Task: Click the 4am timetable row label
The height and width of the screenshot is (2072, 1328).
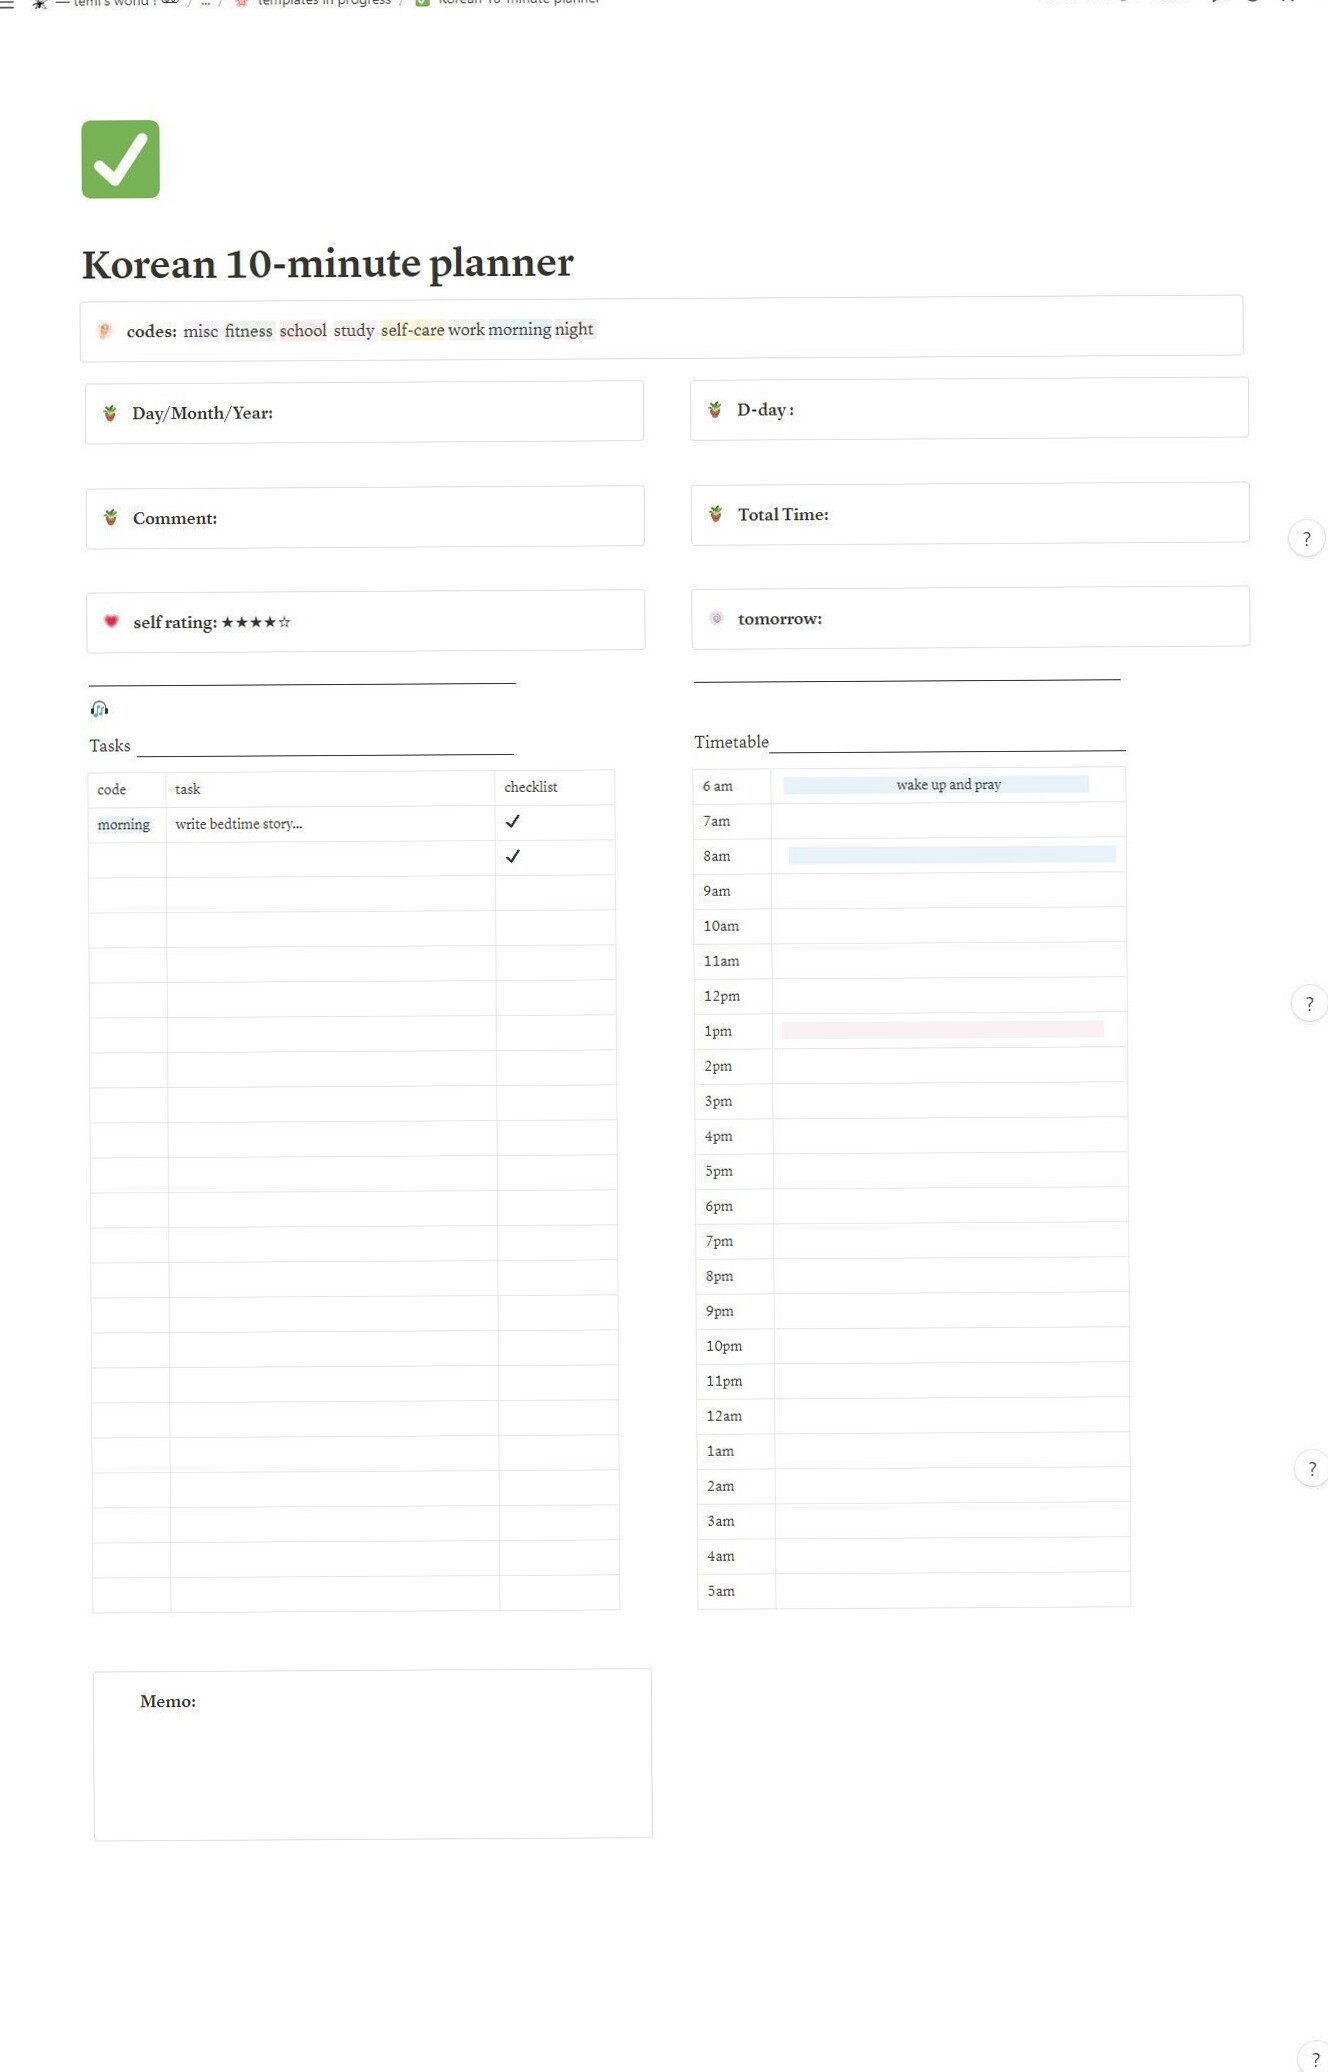Action: 721,1556
